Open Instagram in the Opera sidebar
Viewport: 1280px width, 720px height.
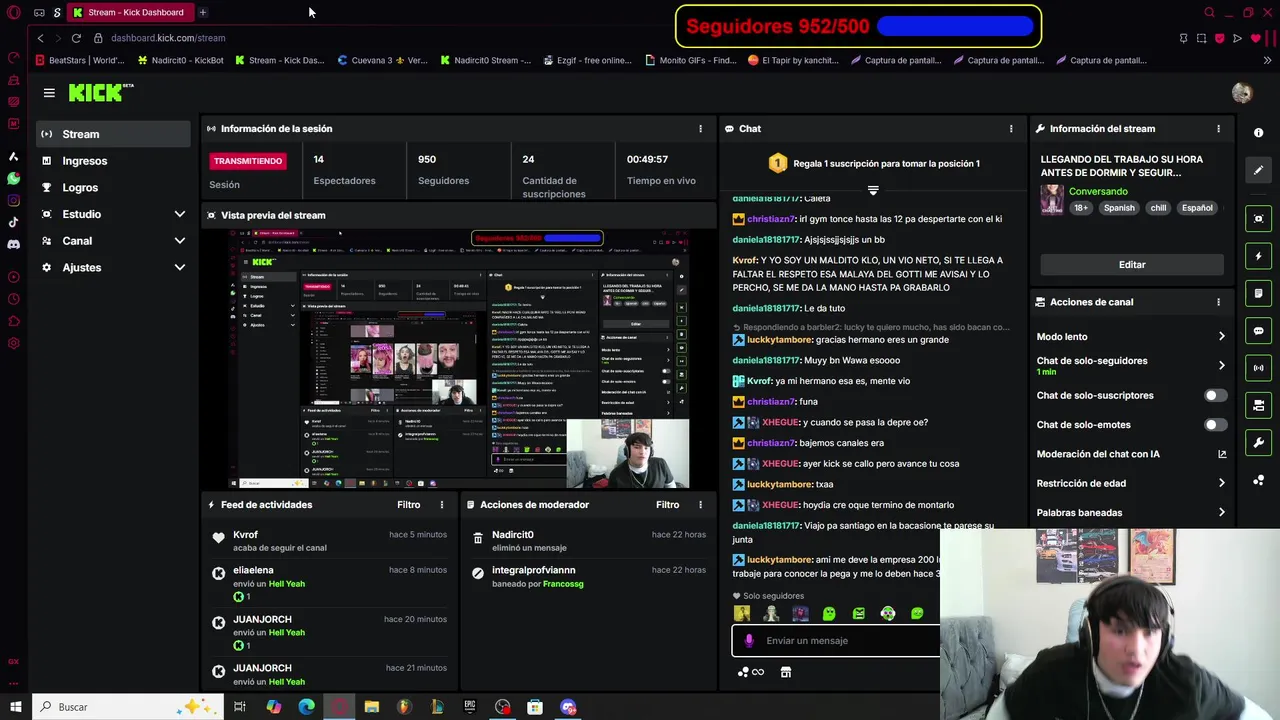[13, 200]
